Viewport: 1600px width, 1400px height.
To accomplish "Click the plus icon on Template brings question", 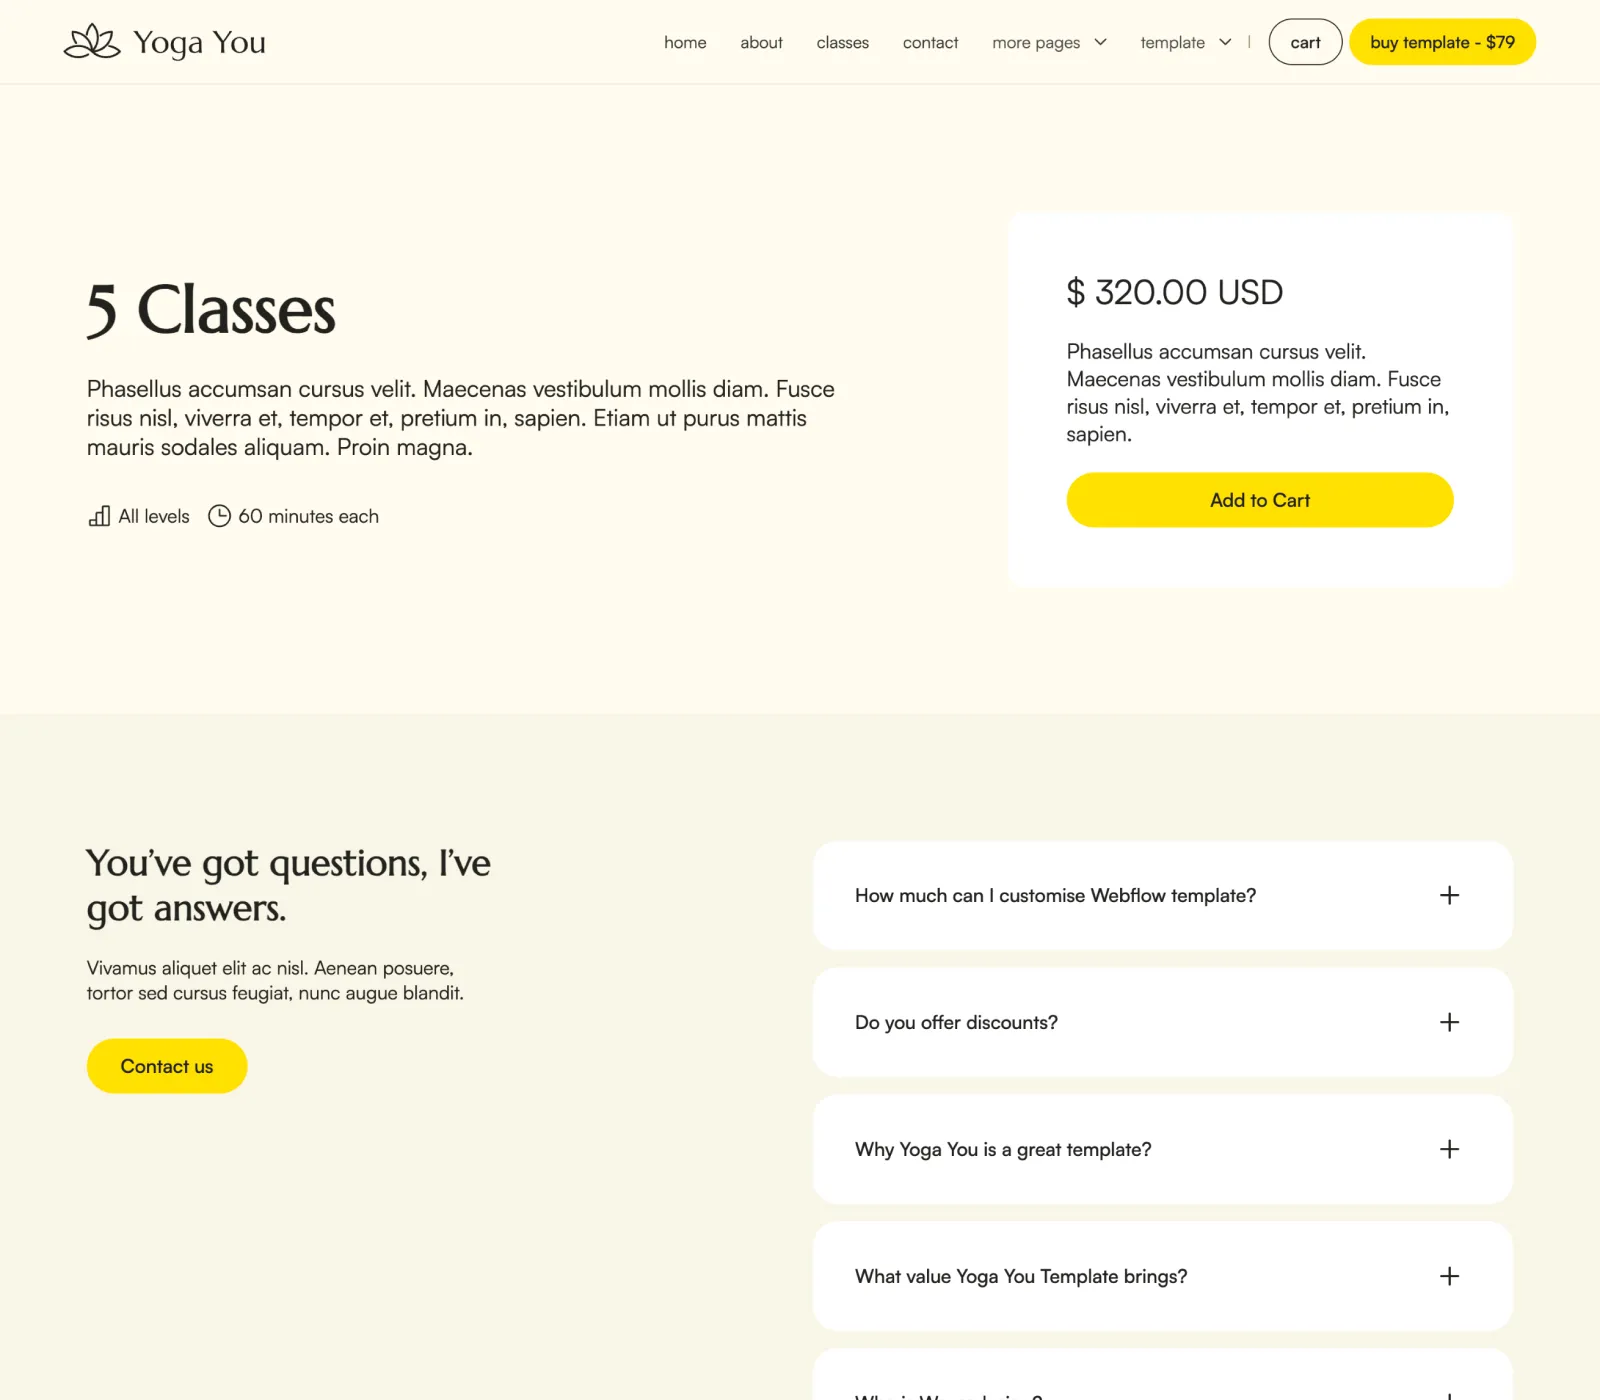I will point(1449,1276).
